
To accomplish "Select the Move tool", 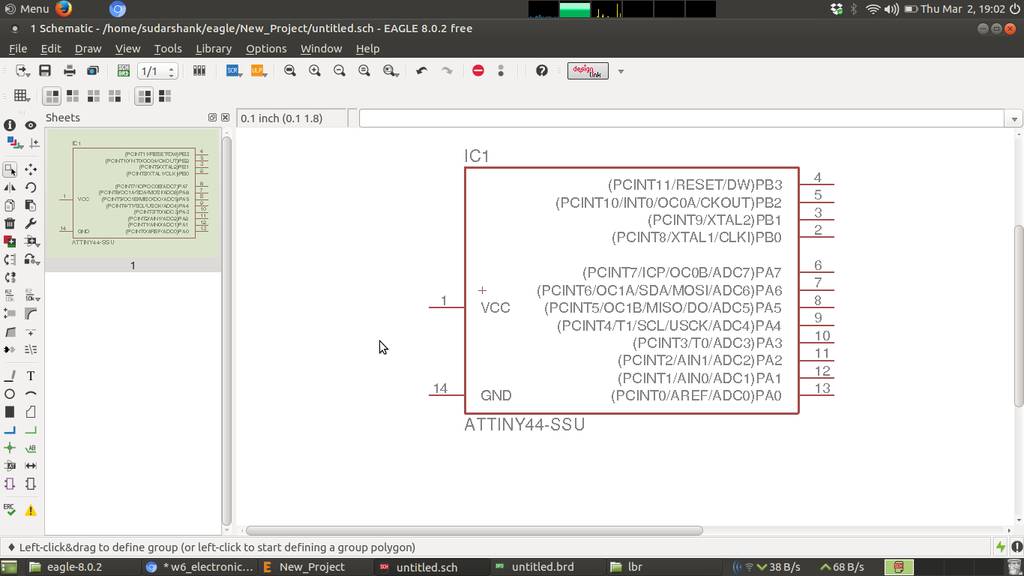I will click(31, 169).
